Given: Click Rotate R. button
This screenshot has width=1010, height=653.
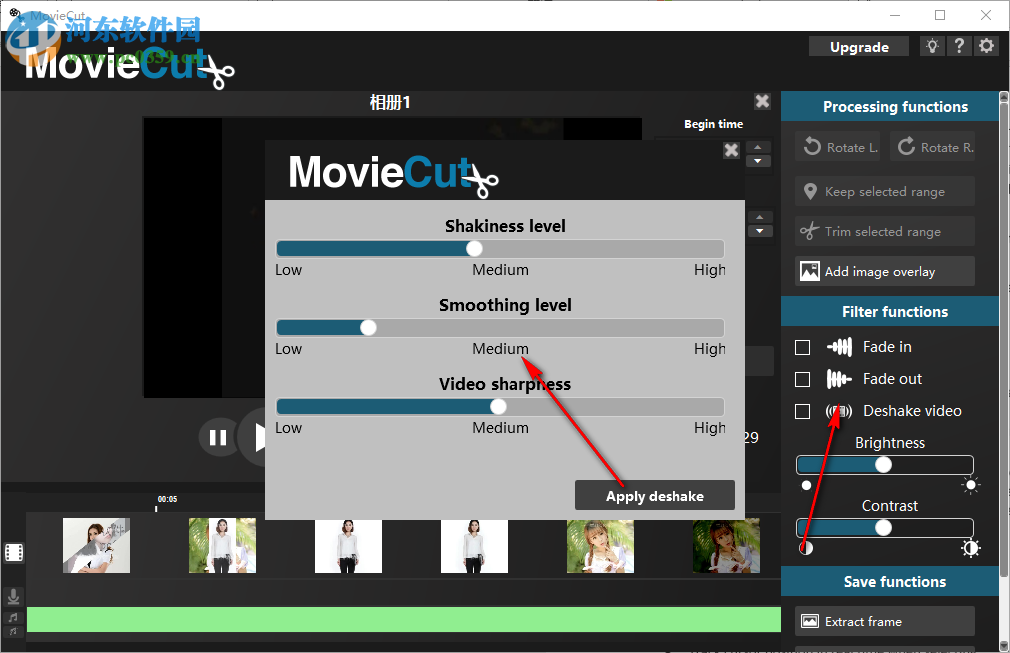Looking at the screenshot, I should 933,147.
